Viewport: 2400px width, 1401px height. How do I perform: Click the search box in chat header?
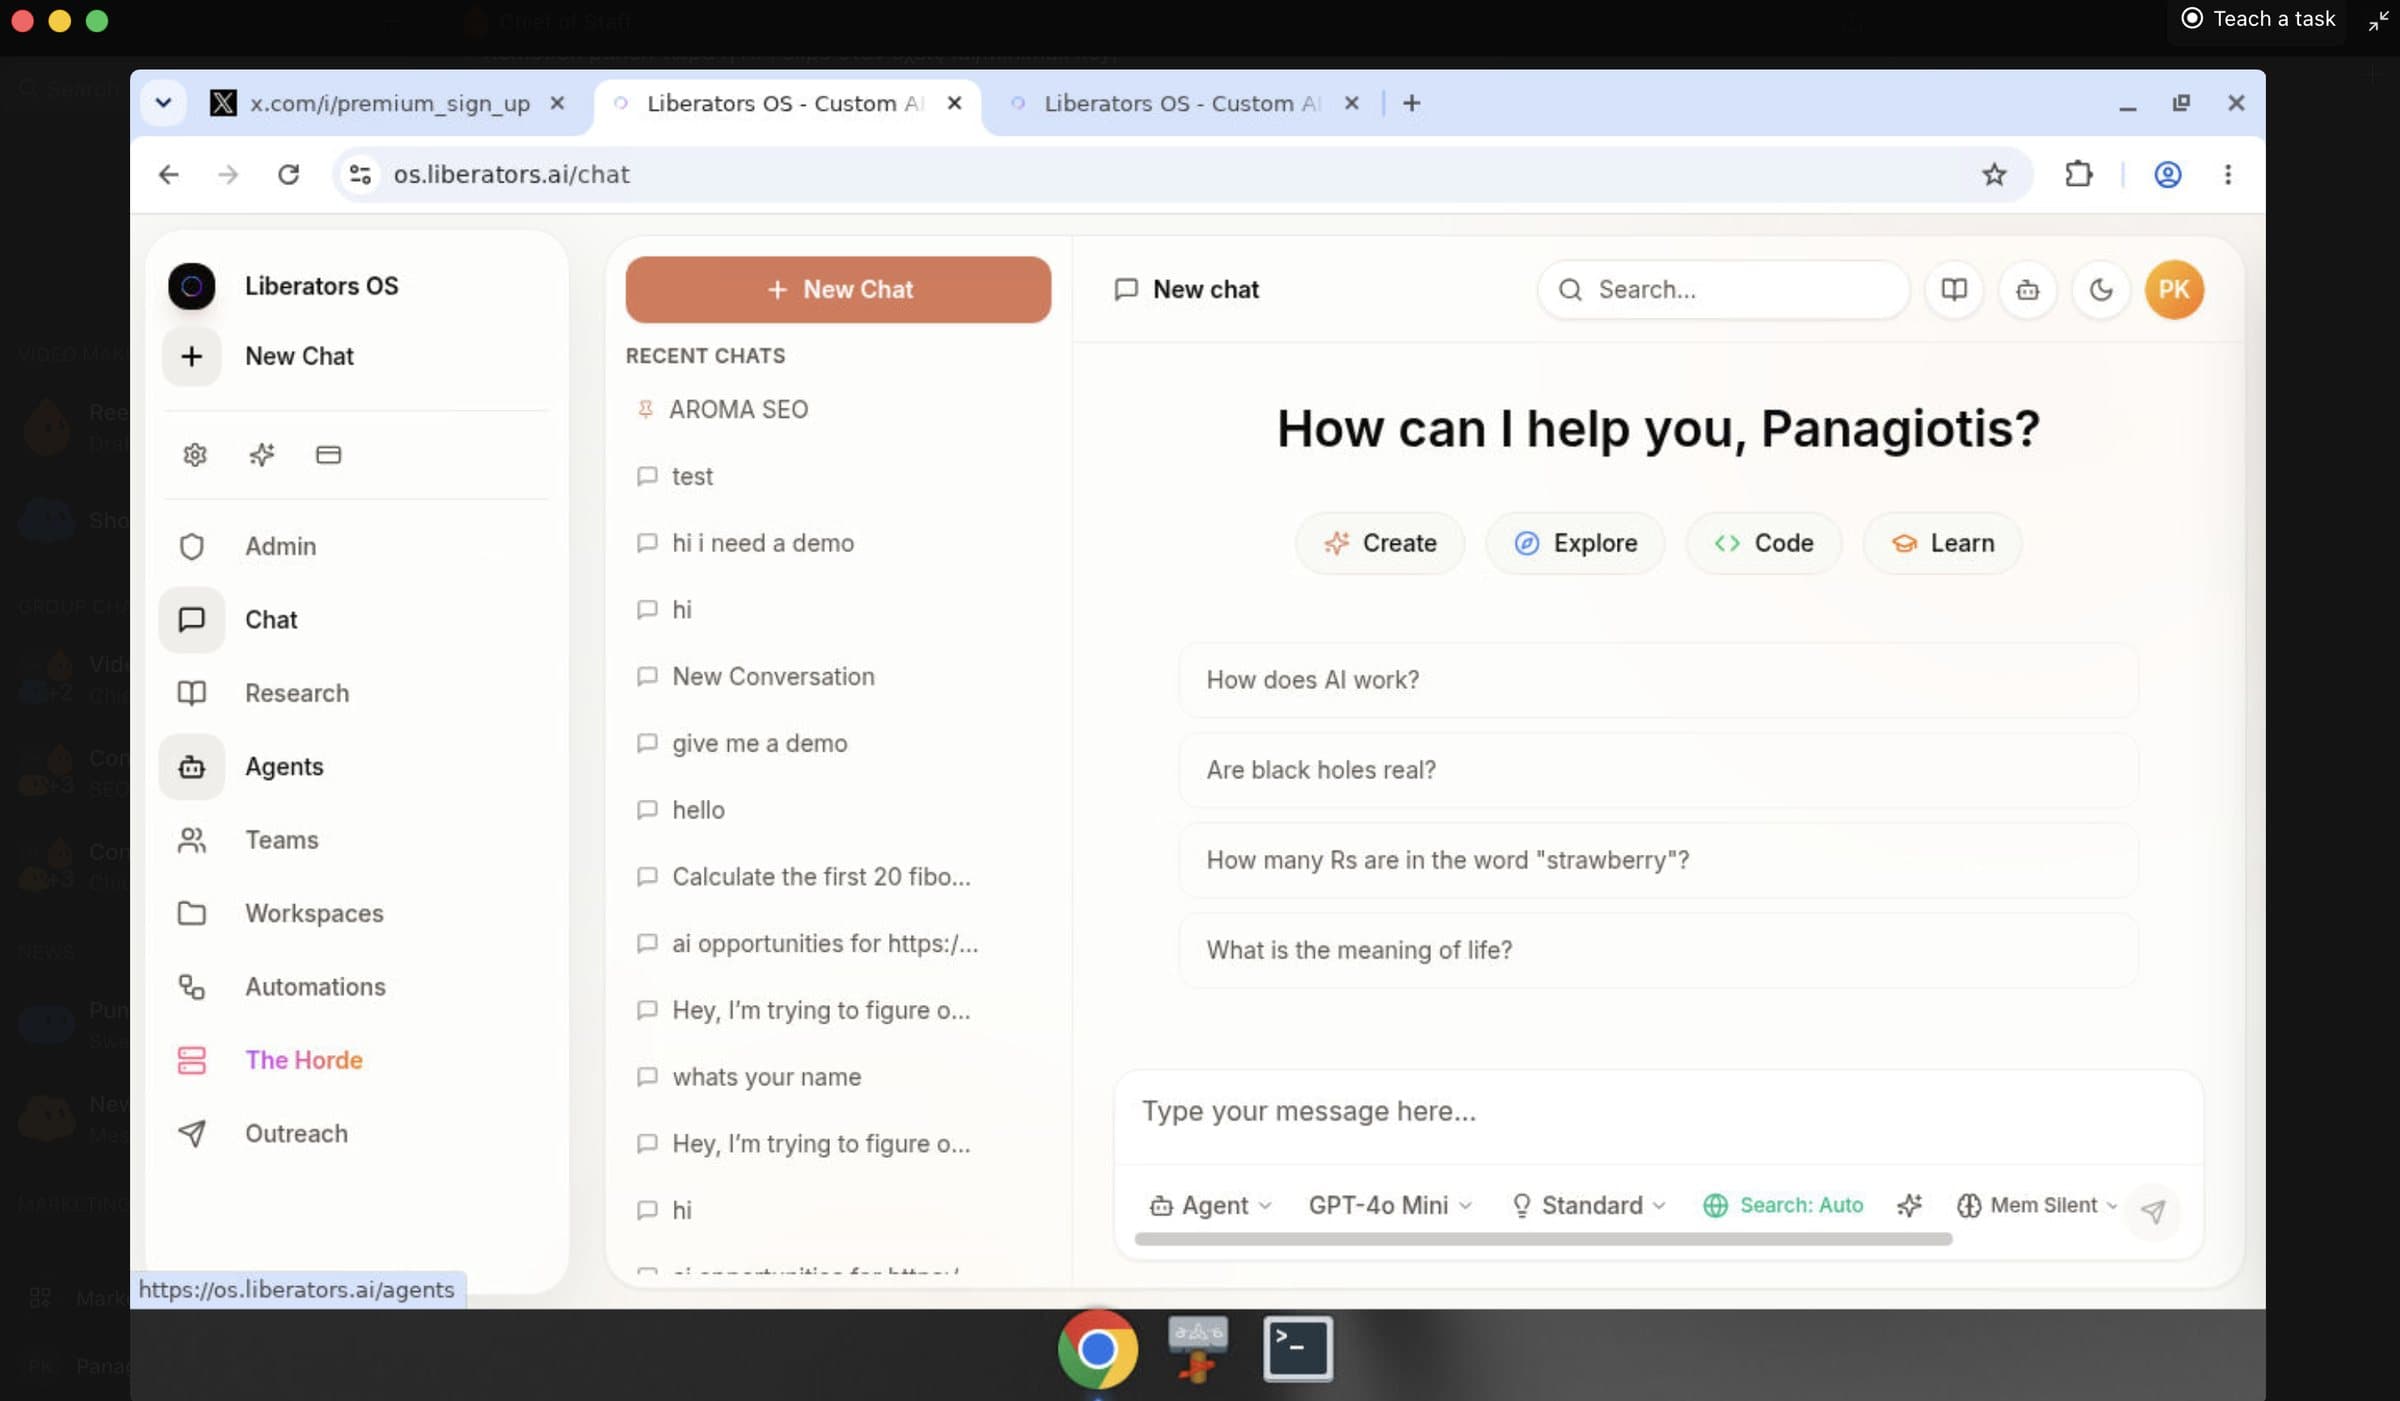[x=1723, y=290]
